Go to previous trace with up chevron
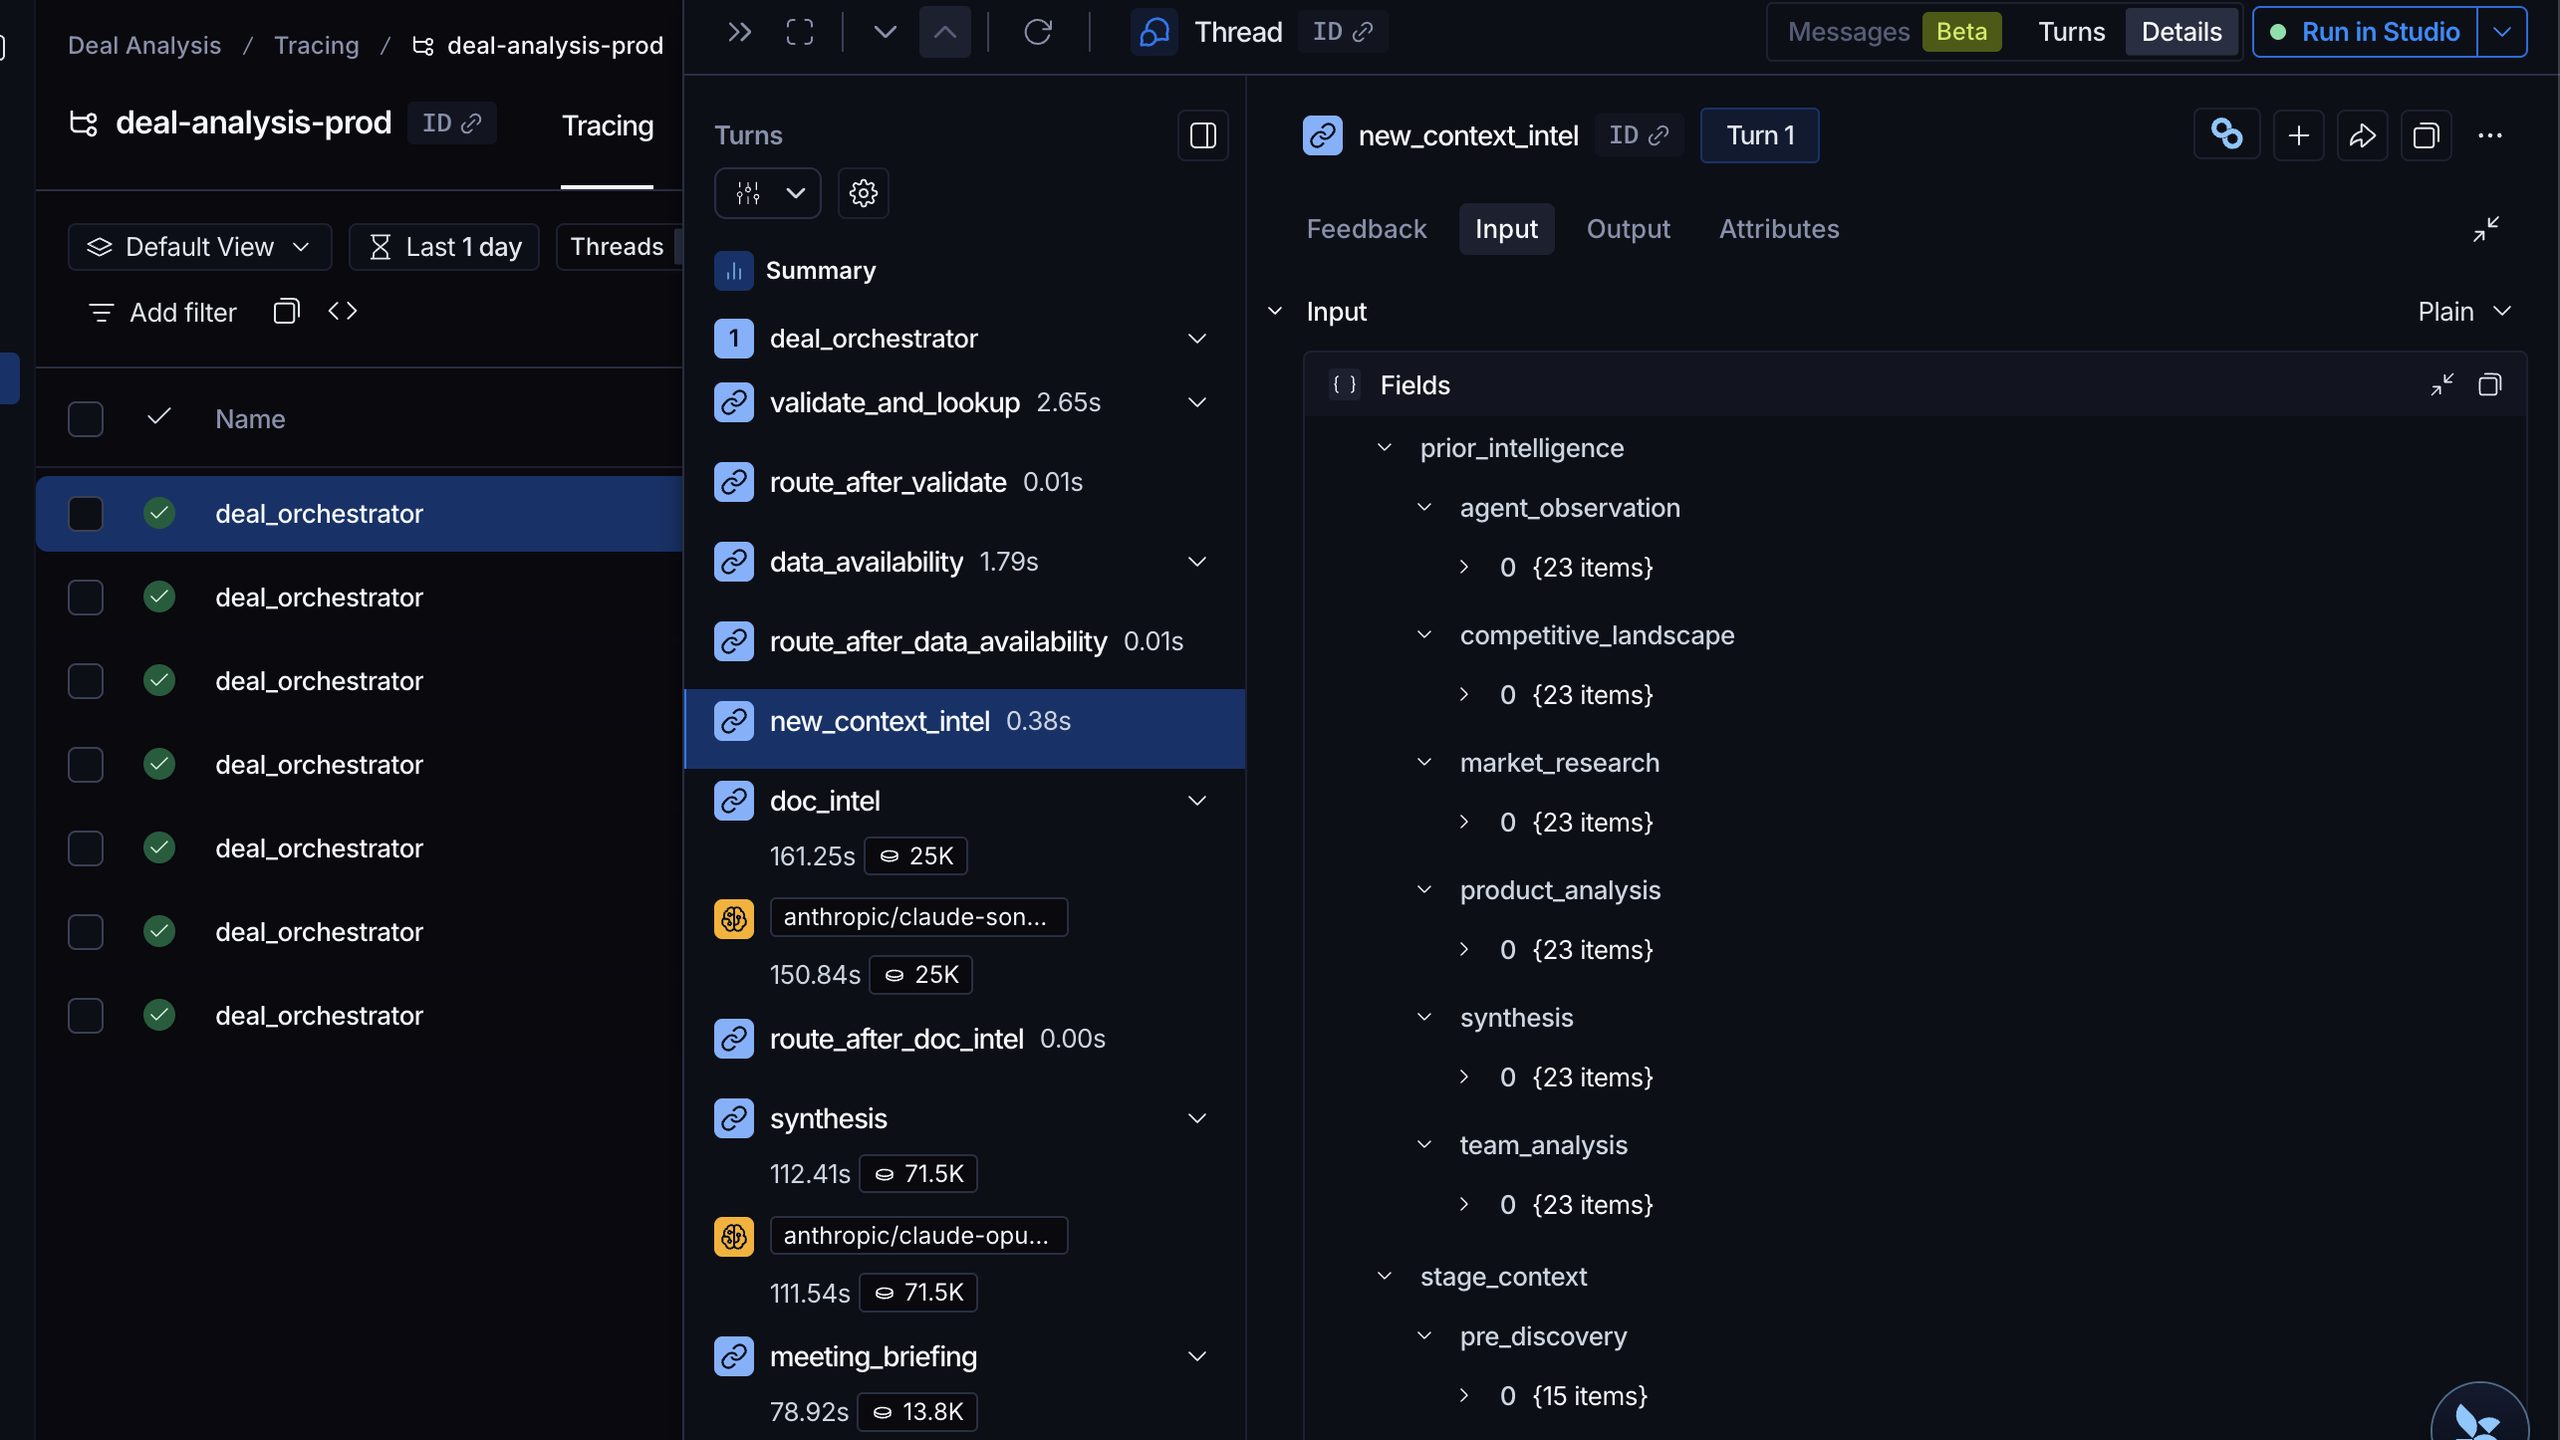Viewport: 2560px width, 1440px height. [945, 32]
